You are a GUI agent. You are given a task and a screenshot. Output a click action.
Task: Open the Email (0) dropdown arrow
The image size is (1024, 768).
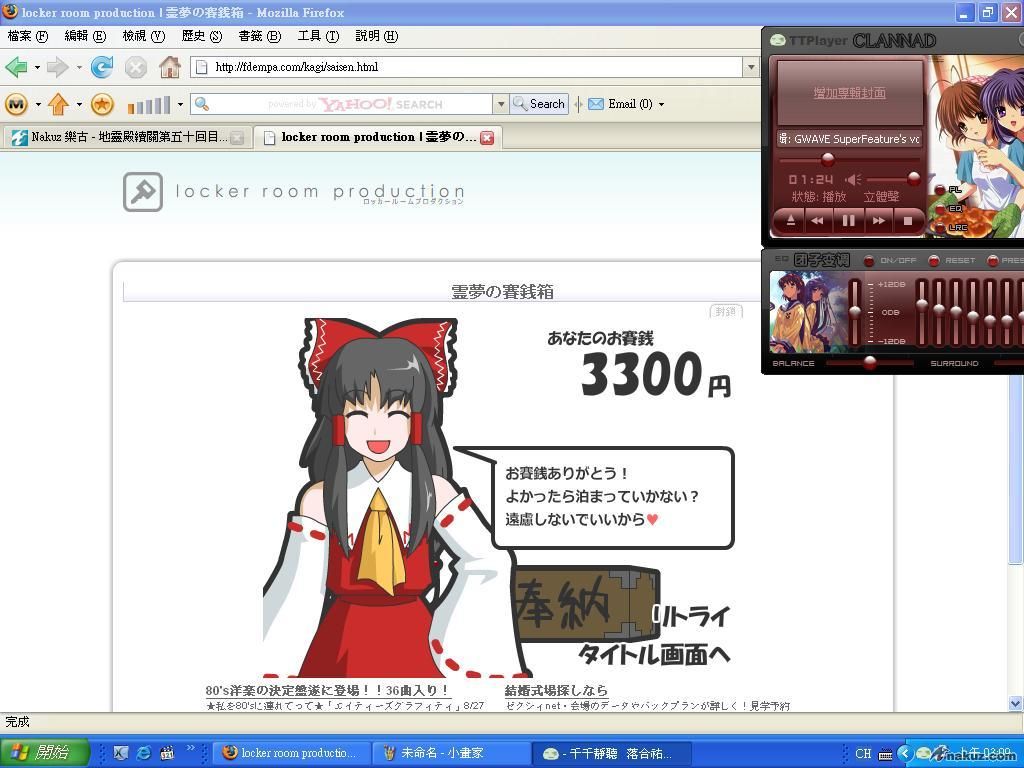click(661, 104)
